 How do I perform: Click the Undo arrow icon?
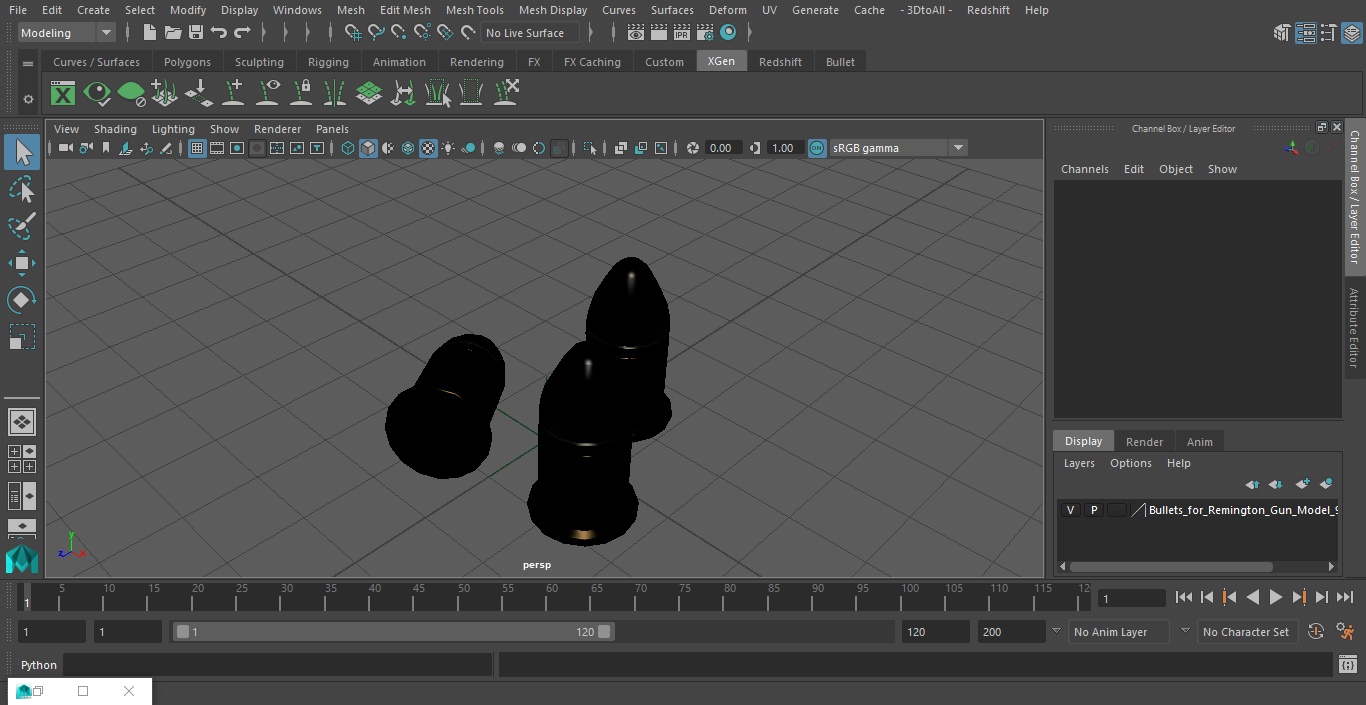(x=219, y=33)
